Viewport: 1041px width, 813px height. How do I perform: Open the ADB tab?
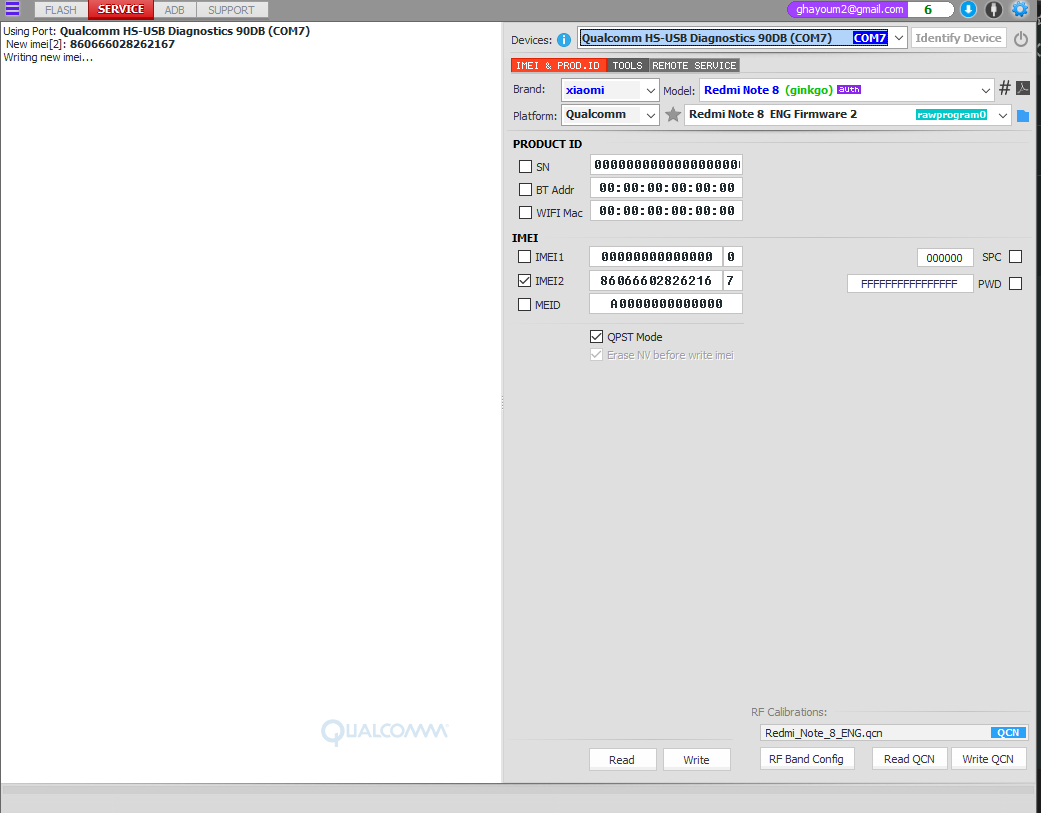175,10
